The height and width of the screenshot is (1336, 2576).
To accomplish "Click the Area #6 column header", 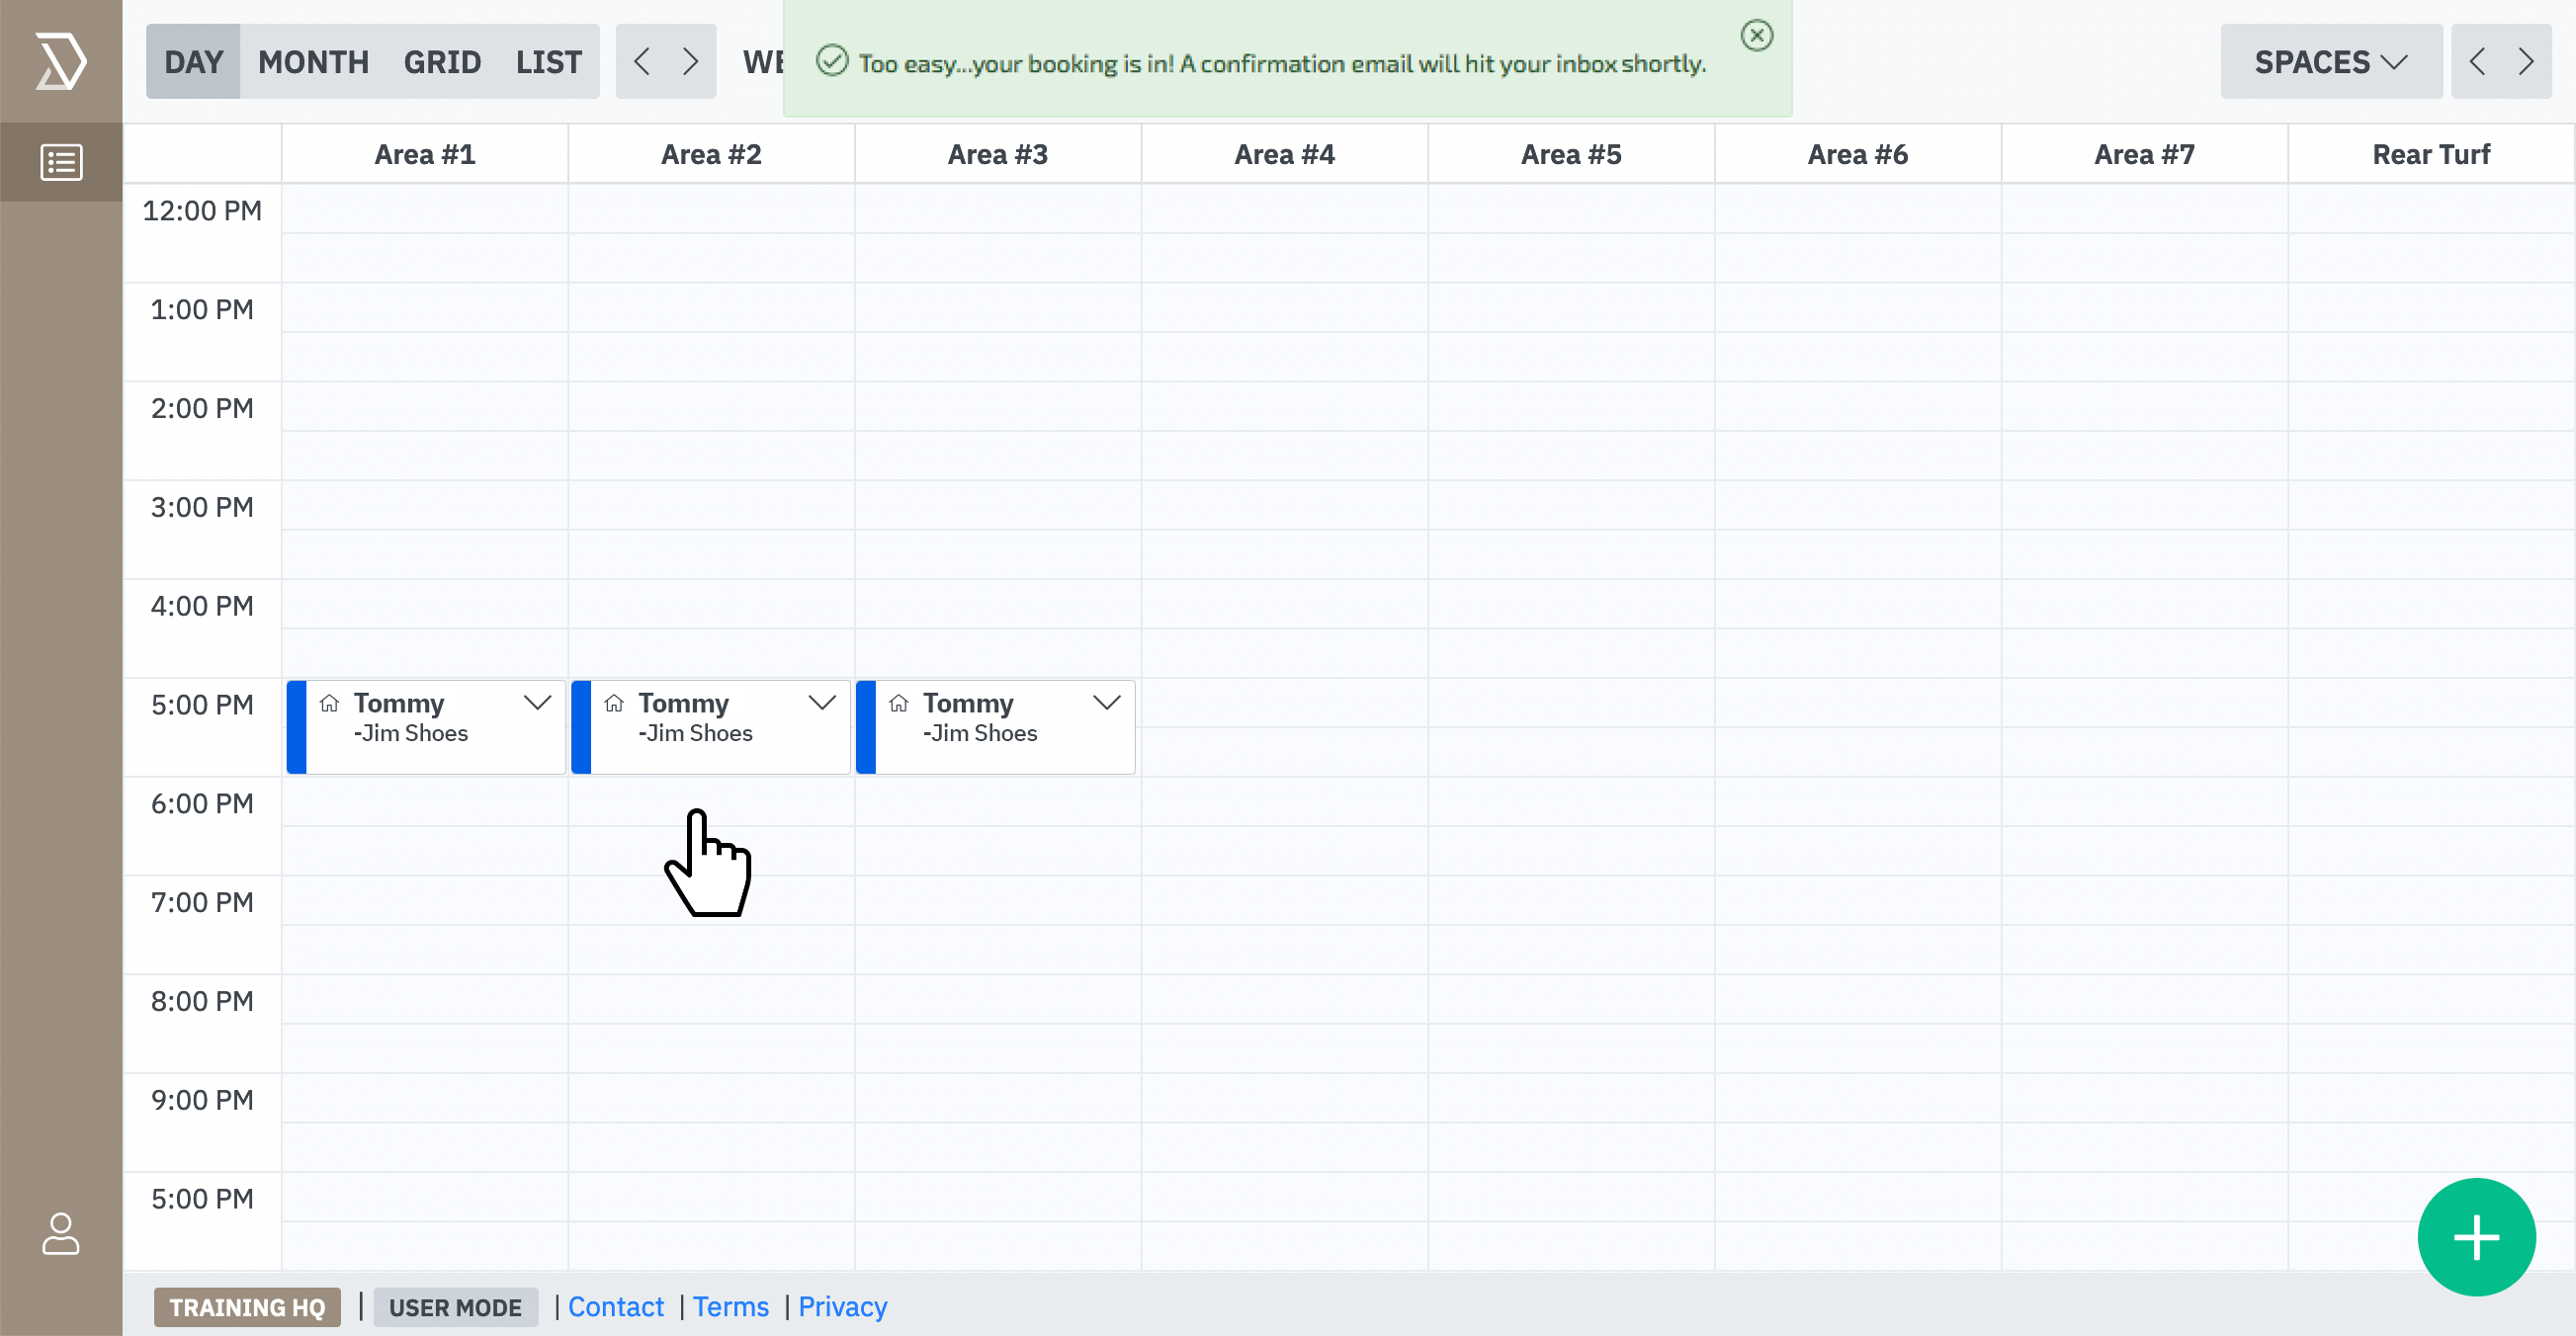I will 1858,154.
